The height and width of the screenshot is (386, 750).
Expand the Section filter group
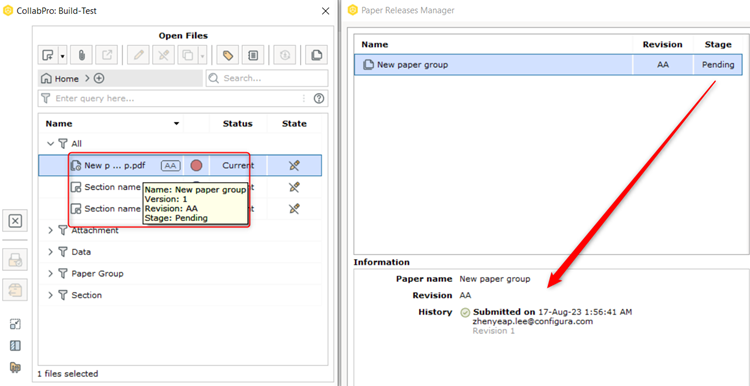pos(51,295)
